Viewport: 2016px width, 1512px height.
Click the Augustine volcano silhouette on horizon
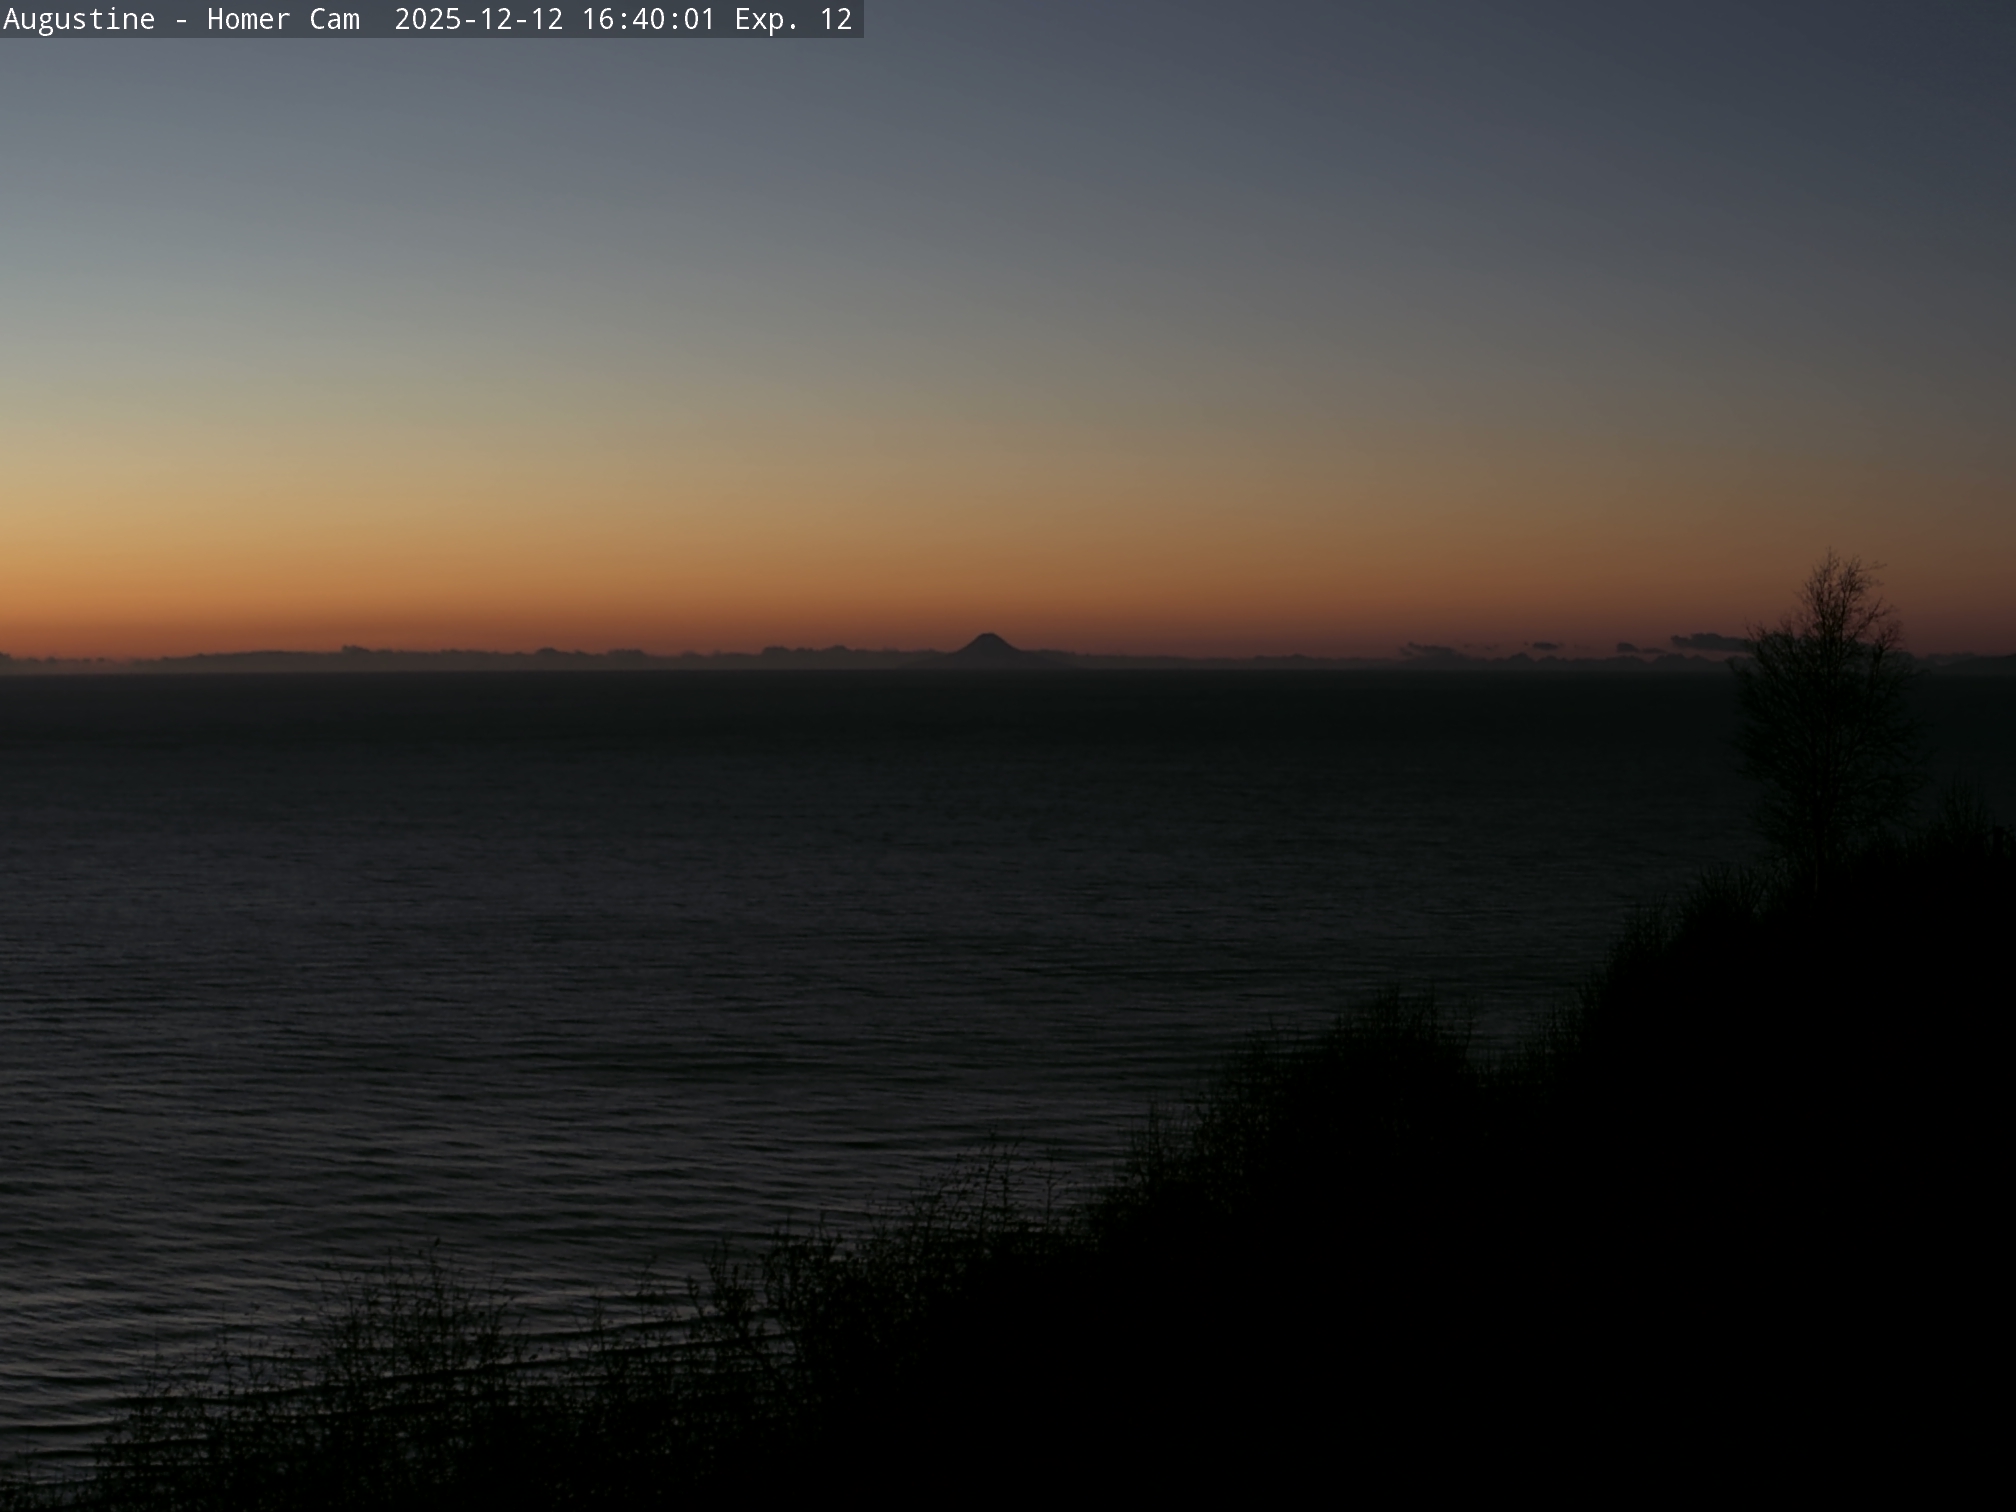pos(988,647)
